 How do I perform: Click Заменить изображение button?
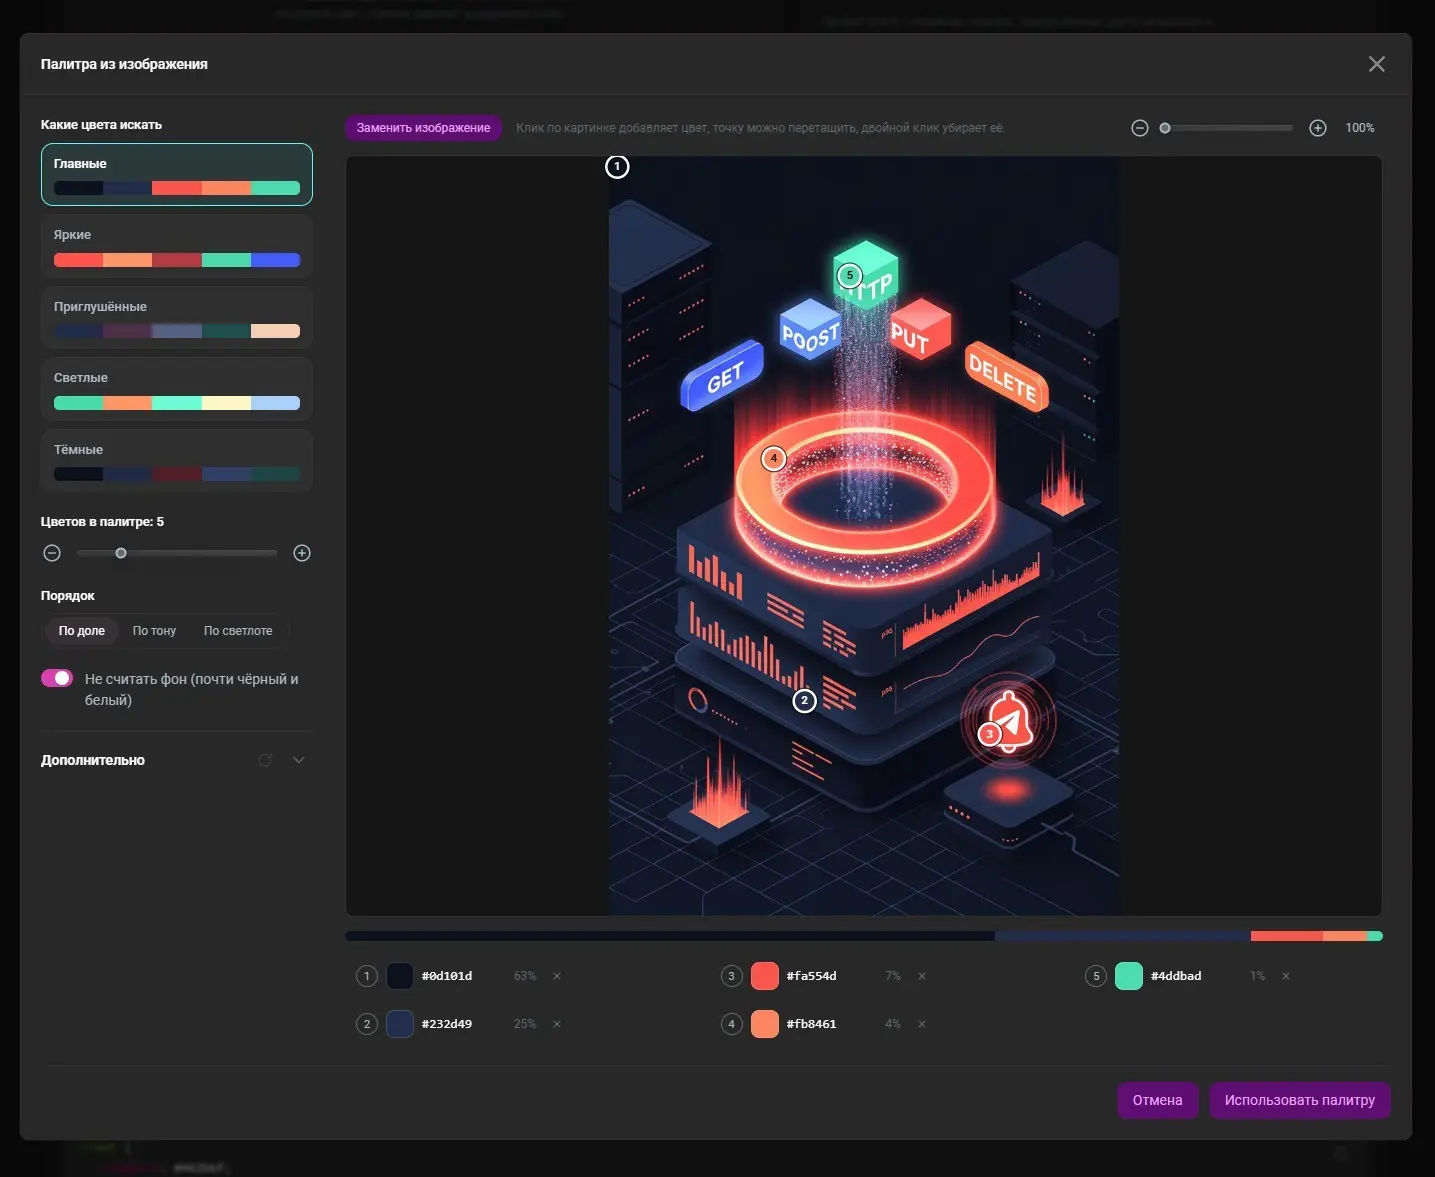pos(423,128)
